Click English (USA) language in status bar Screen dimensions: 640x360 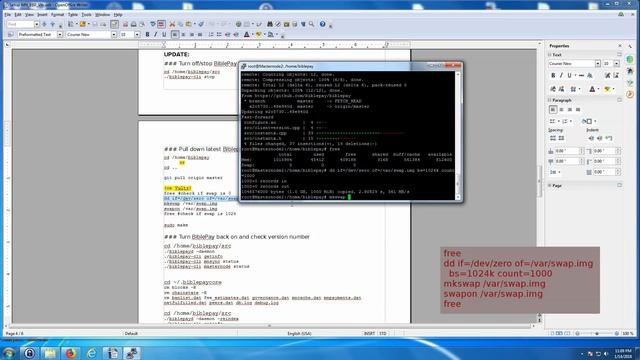[299, 333]
